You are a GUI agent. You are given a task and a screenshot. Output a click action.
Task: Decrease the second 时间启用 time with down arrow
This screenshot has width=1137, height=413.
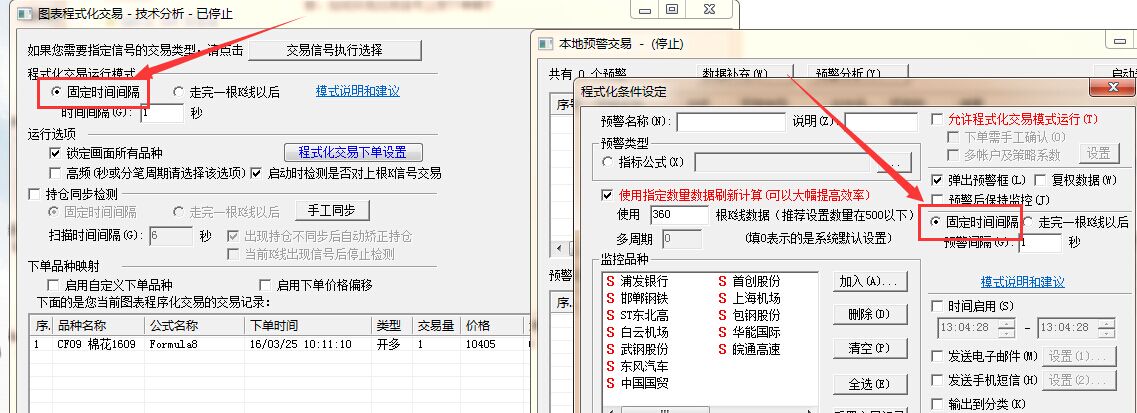(x=1105, y=333)
